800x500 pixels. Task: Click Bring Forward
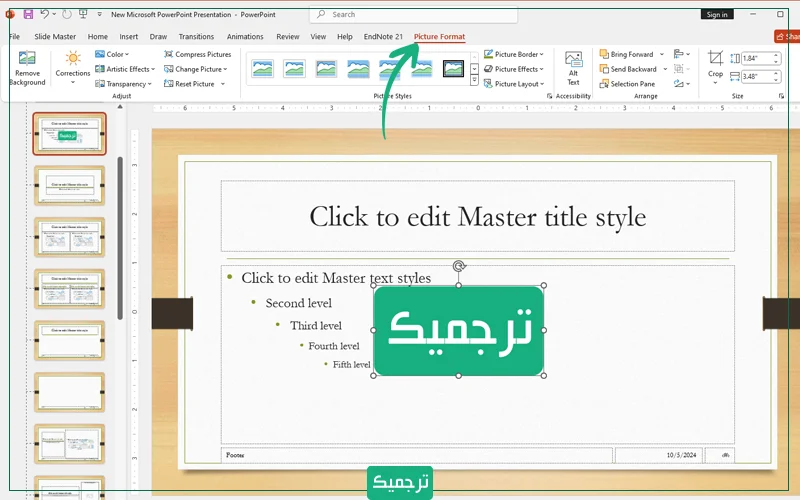tap(627, 54)
